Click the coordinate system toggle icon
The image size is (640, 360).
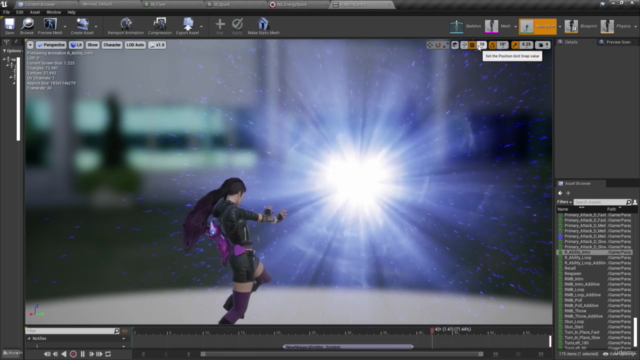[x=455, y=45]
